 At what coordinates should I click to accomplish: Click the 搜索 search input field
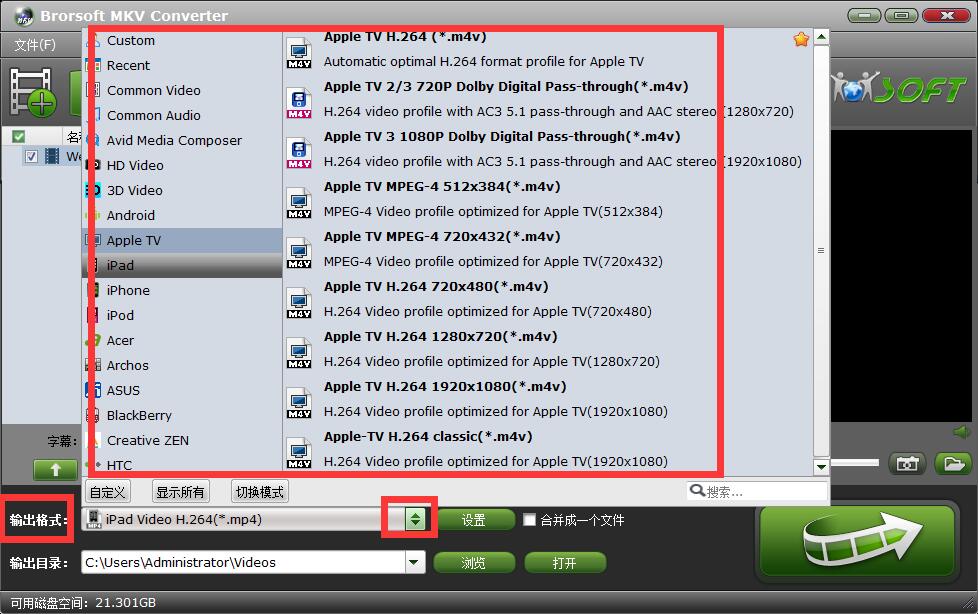pyautogui.click(x=760, y=490)
